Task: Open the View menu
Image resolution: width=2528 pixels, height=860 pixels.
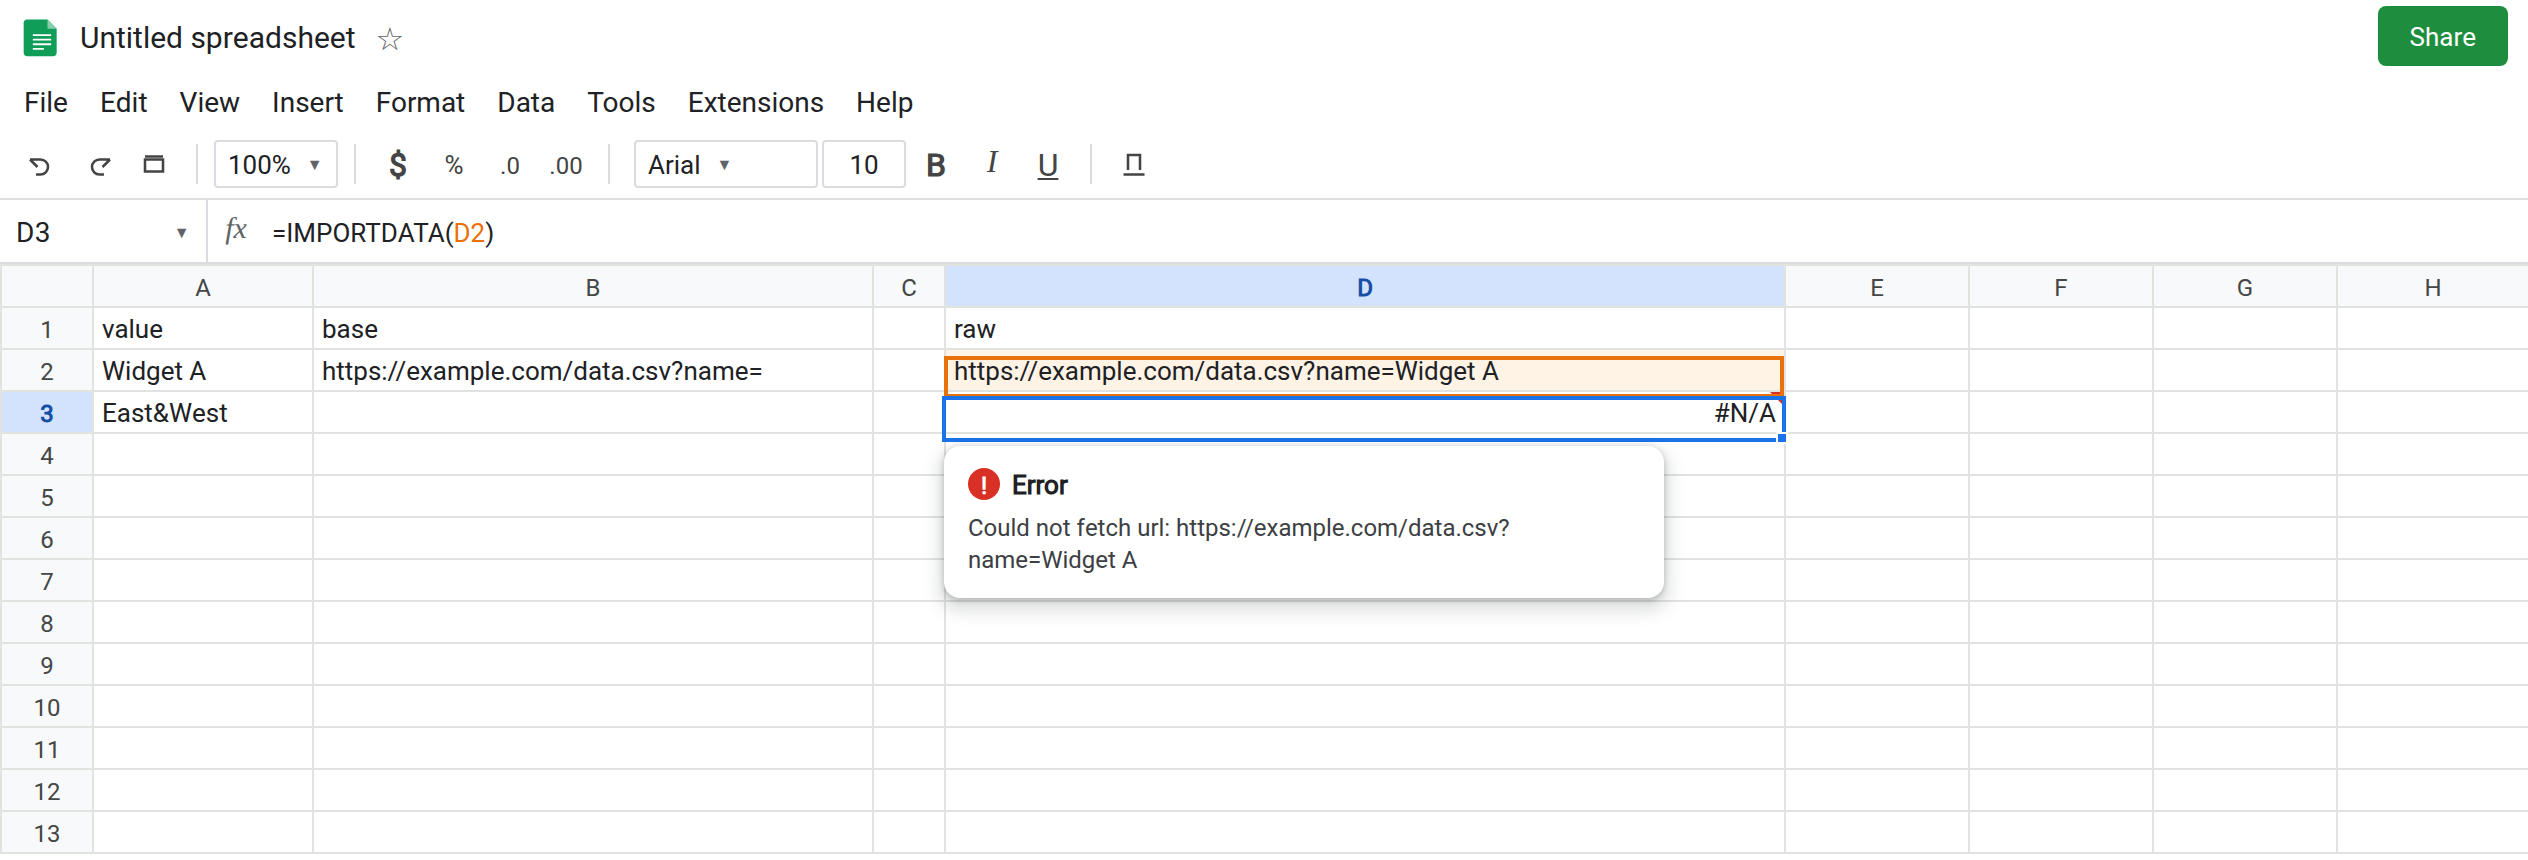Action: [x=210, y=103]
